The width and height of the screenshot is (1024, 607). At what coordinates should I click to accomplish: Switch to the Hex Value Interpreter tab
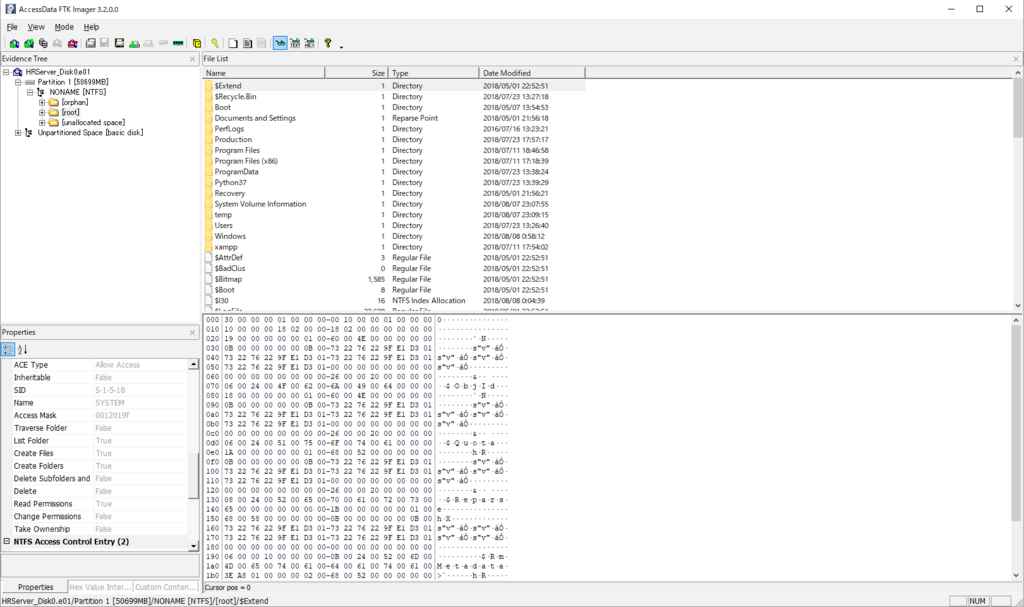100,587
